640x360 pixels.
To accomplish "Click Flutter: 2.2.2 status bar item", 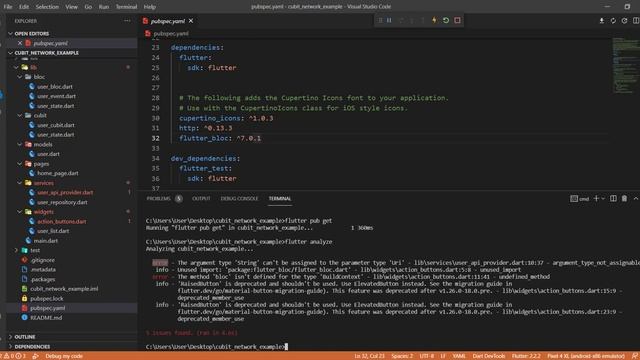I will pyautogui.click(x=526, y=356).
